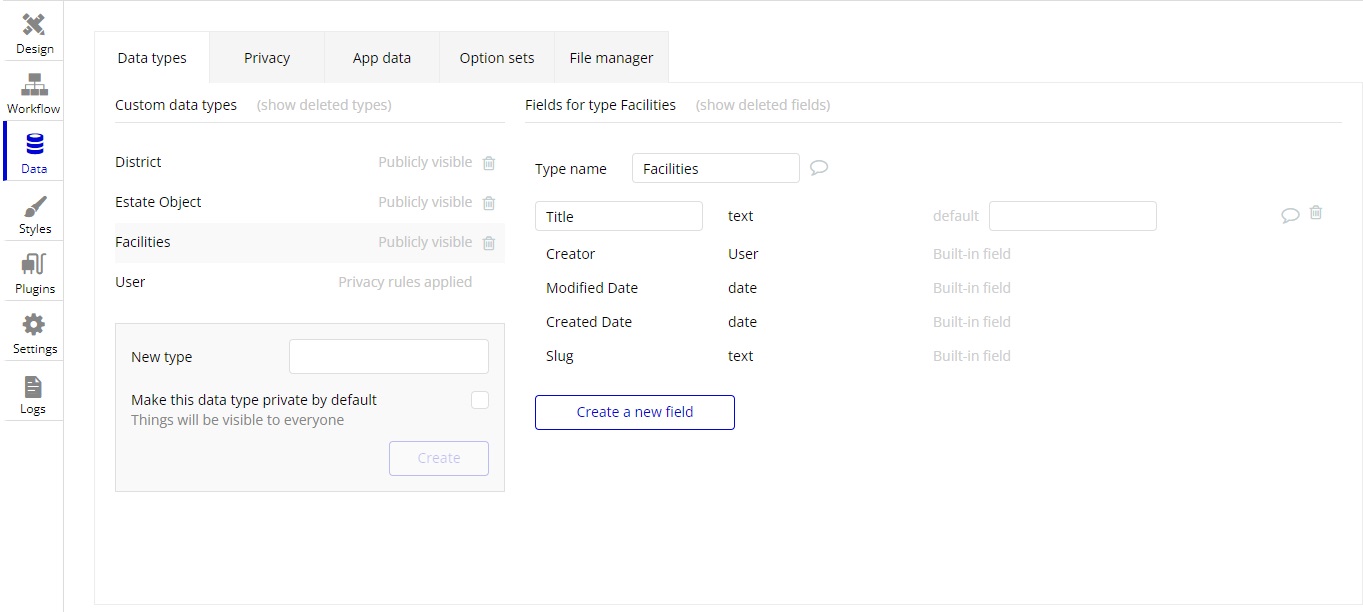Screen dimensions: 1363x612
Task: Add comment on Facilities type name
Action: [819, 168]
